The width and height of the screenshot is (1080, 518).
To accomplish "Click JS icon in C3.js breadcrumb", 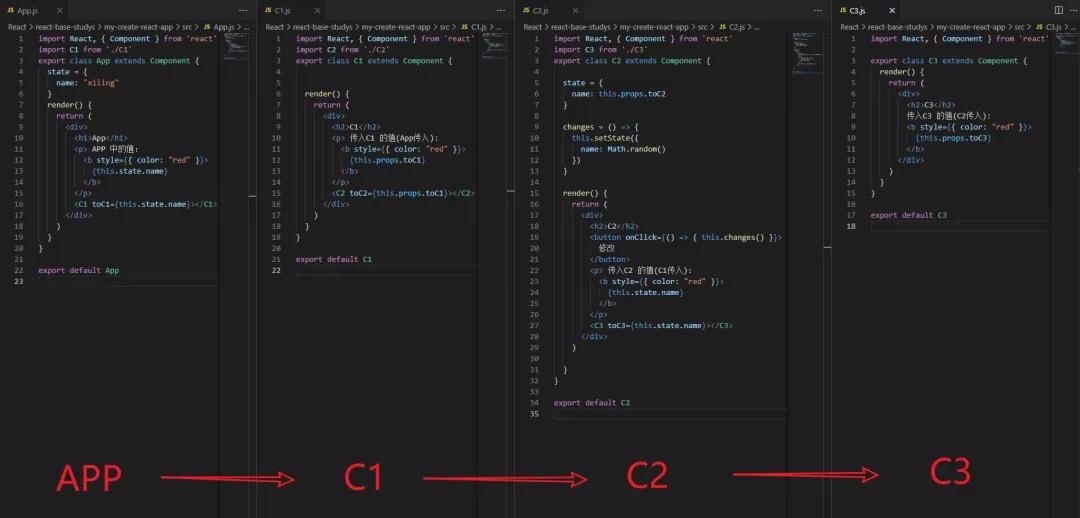I will pyautogui.click(x=1039, y=27).
